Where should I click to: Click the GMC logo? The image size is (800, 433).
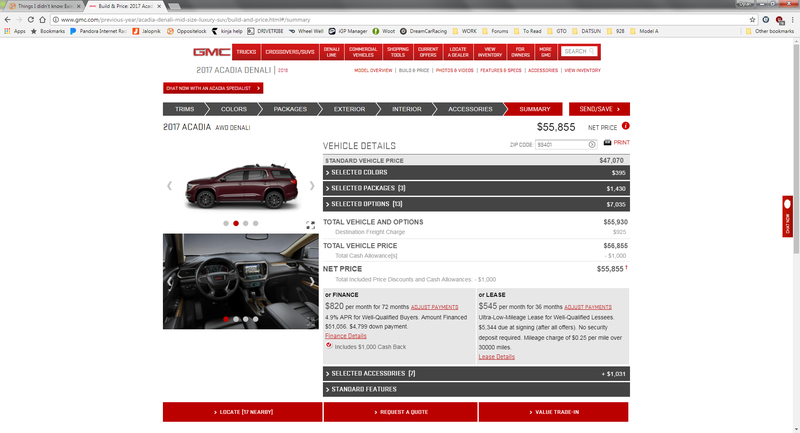pyautogui.click(x=211, y=52)
